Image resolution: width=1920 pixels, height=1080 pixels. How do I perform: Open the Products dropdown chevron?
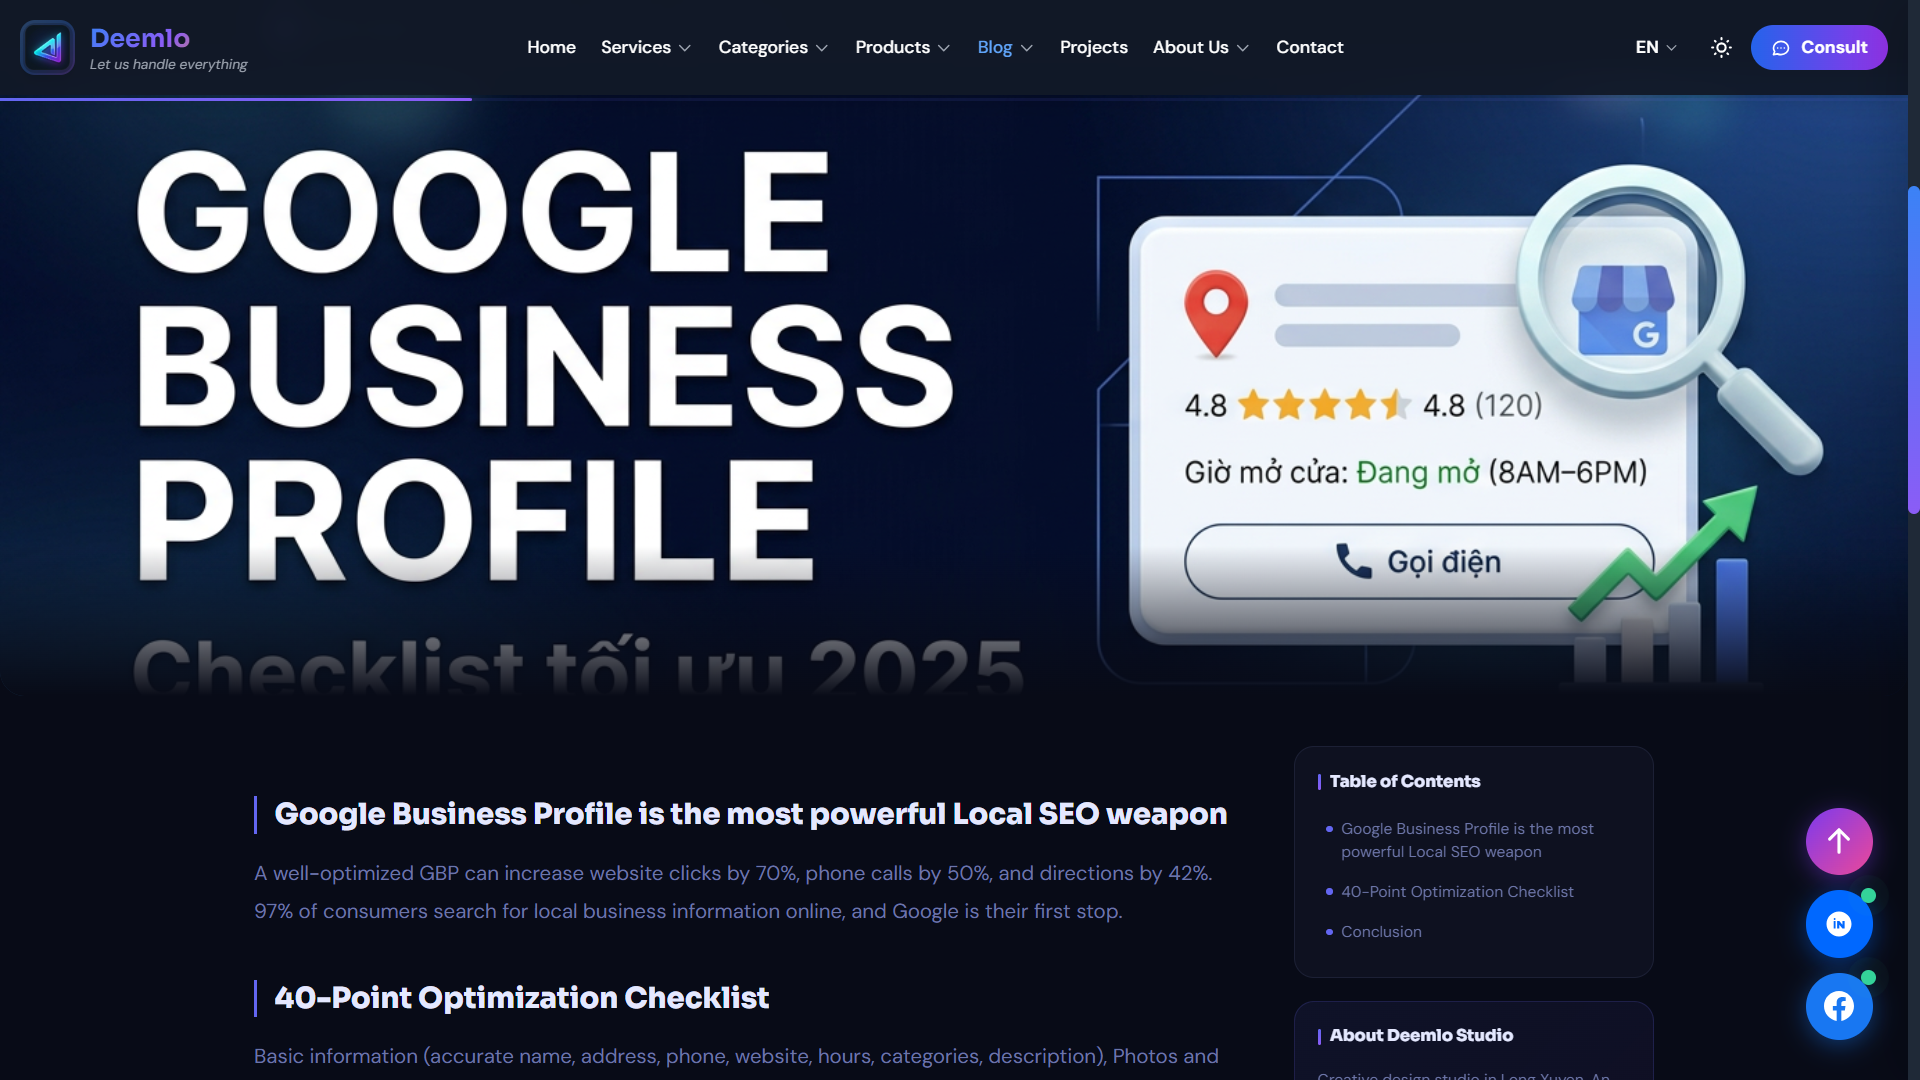943,48
